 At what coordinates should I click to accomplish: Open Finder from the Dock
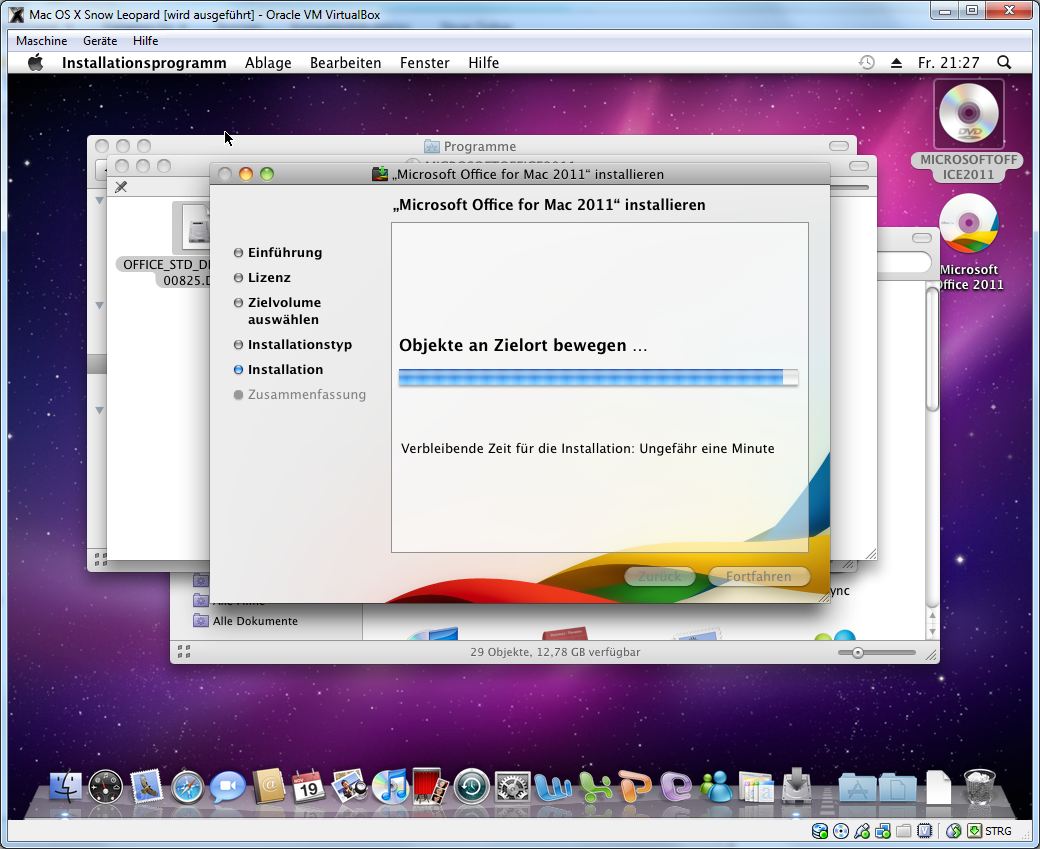pyautogui.click(x=65, y=787)
